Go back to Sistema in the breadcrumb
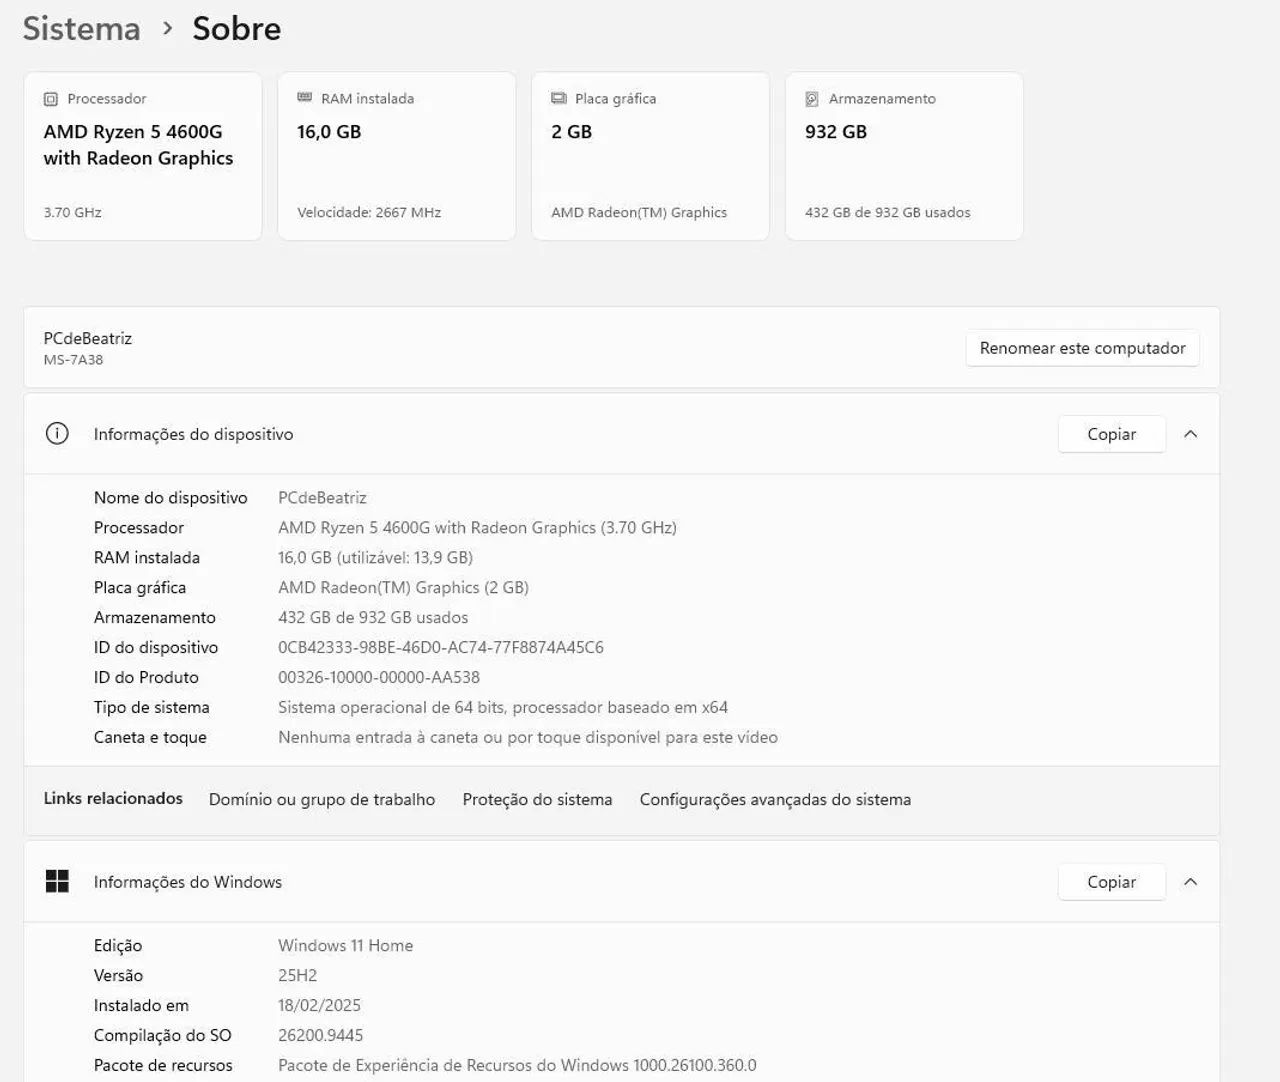The height and width of the screenshot is (1082, 1280). tap(82, 28)
